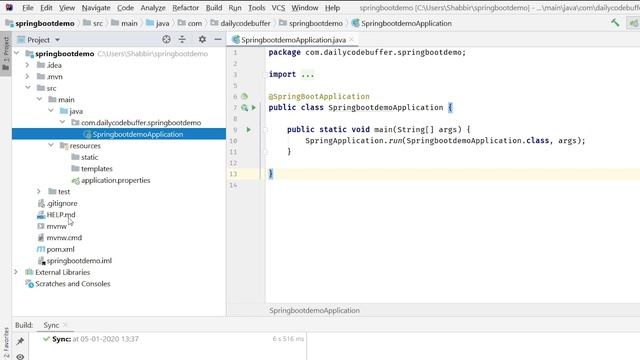Screen dimensions: 640x360
Task: Expand the test folder
Action: coord(39,191)
